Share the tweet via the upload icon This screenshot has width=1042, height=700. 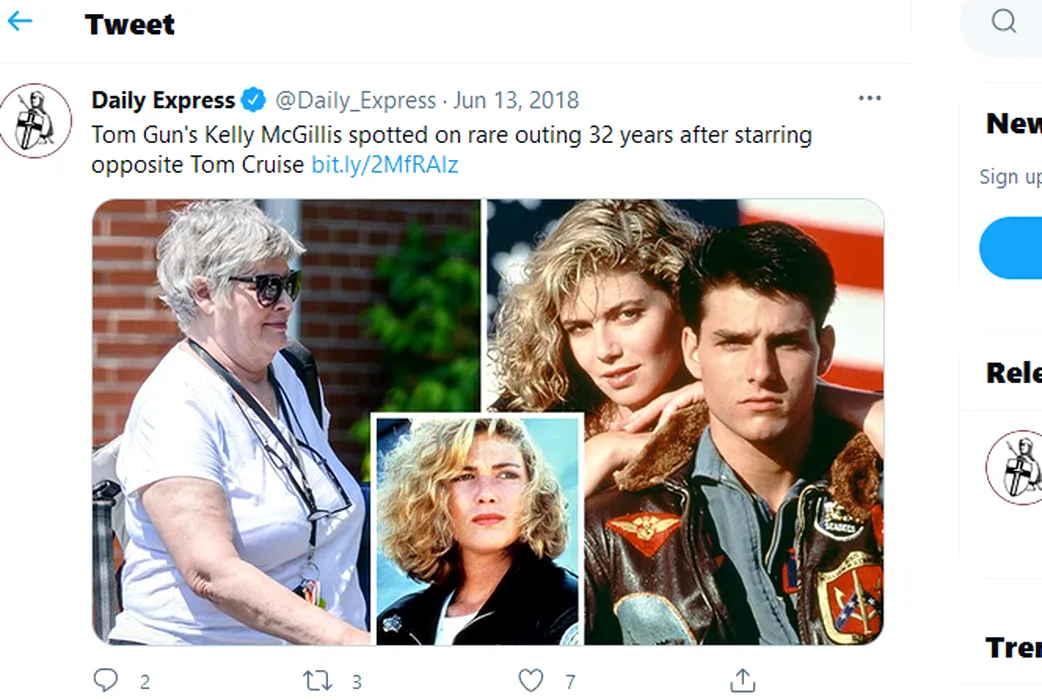point(742,681)
